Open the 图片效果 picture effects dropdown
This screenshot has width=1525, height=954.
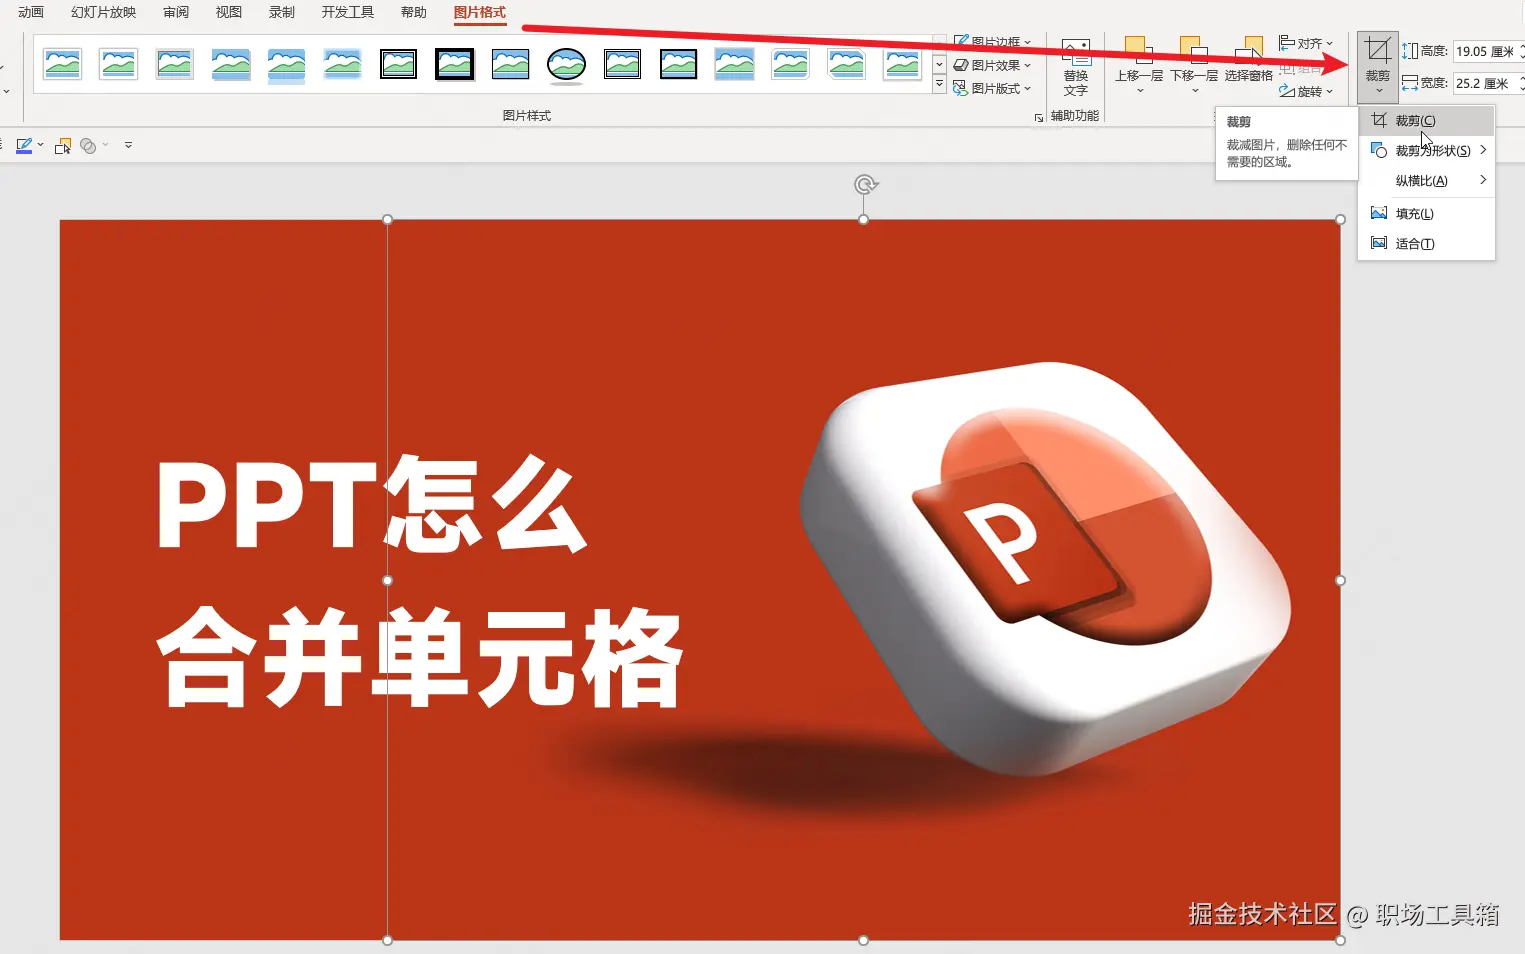point(992,65)
